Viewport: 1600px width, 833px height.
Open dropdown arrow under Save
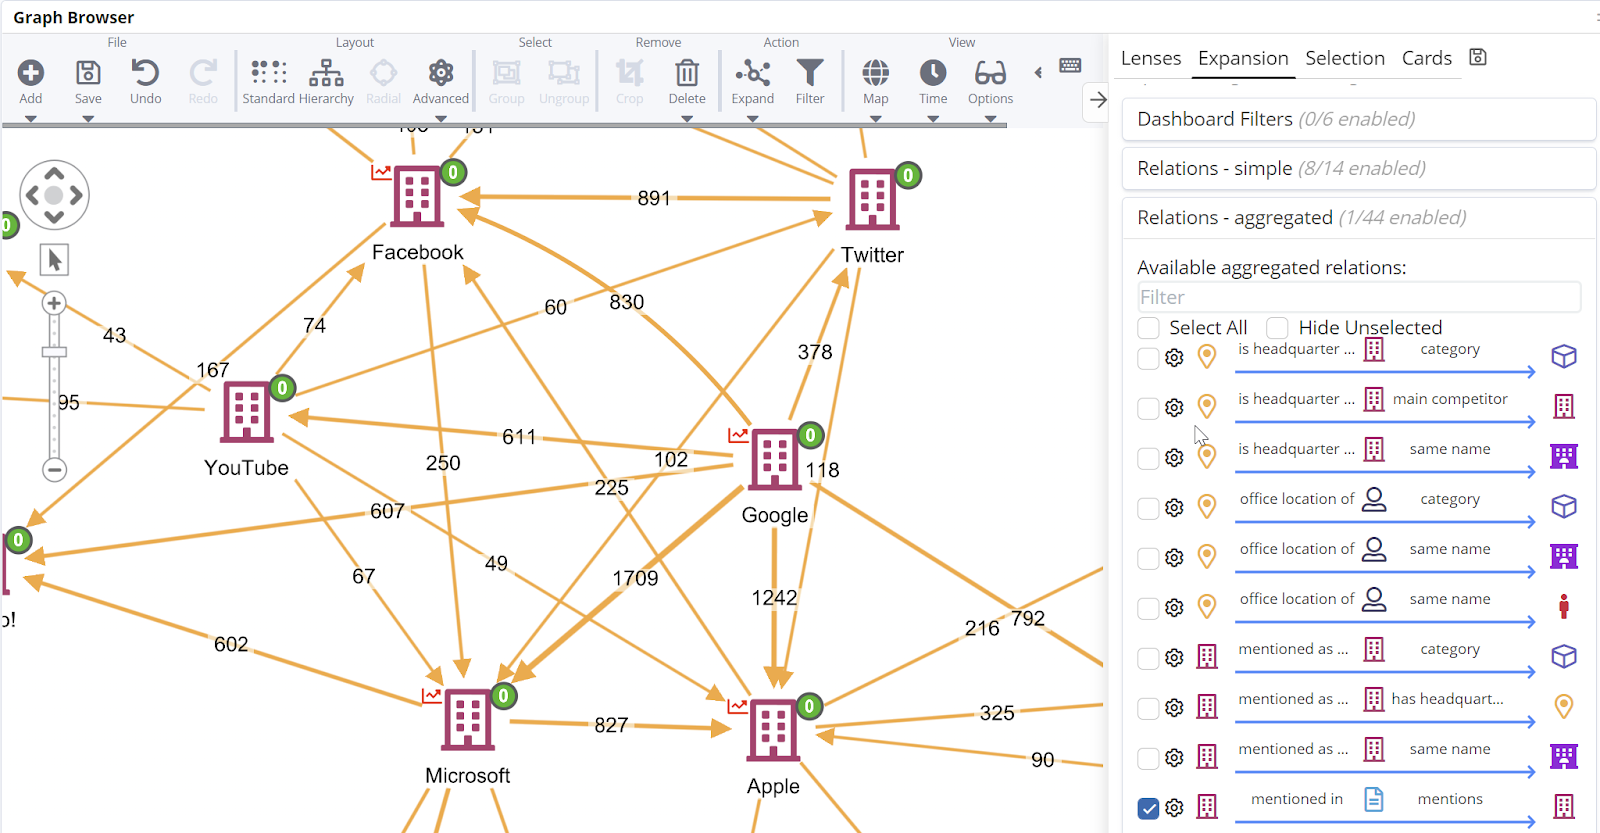click(88, 118)
